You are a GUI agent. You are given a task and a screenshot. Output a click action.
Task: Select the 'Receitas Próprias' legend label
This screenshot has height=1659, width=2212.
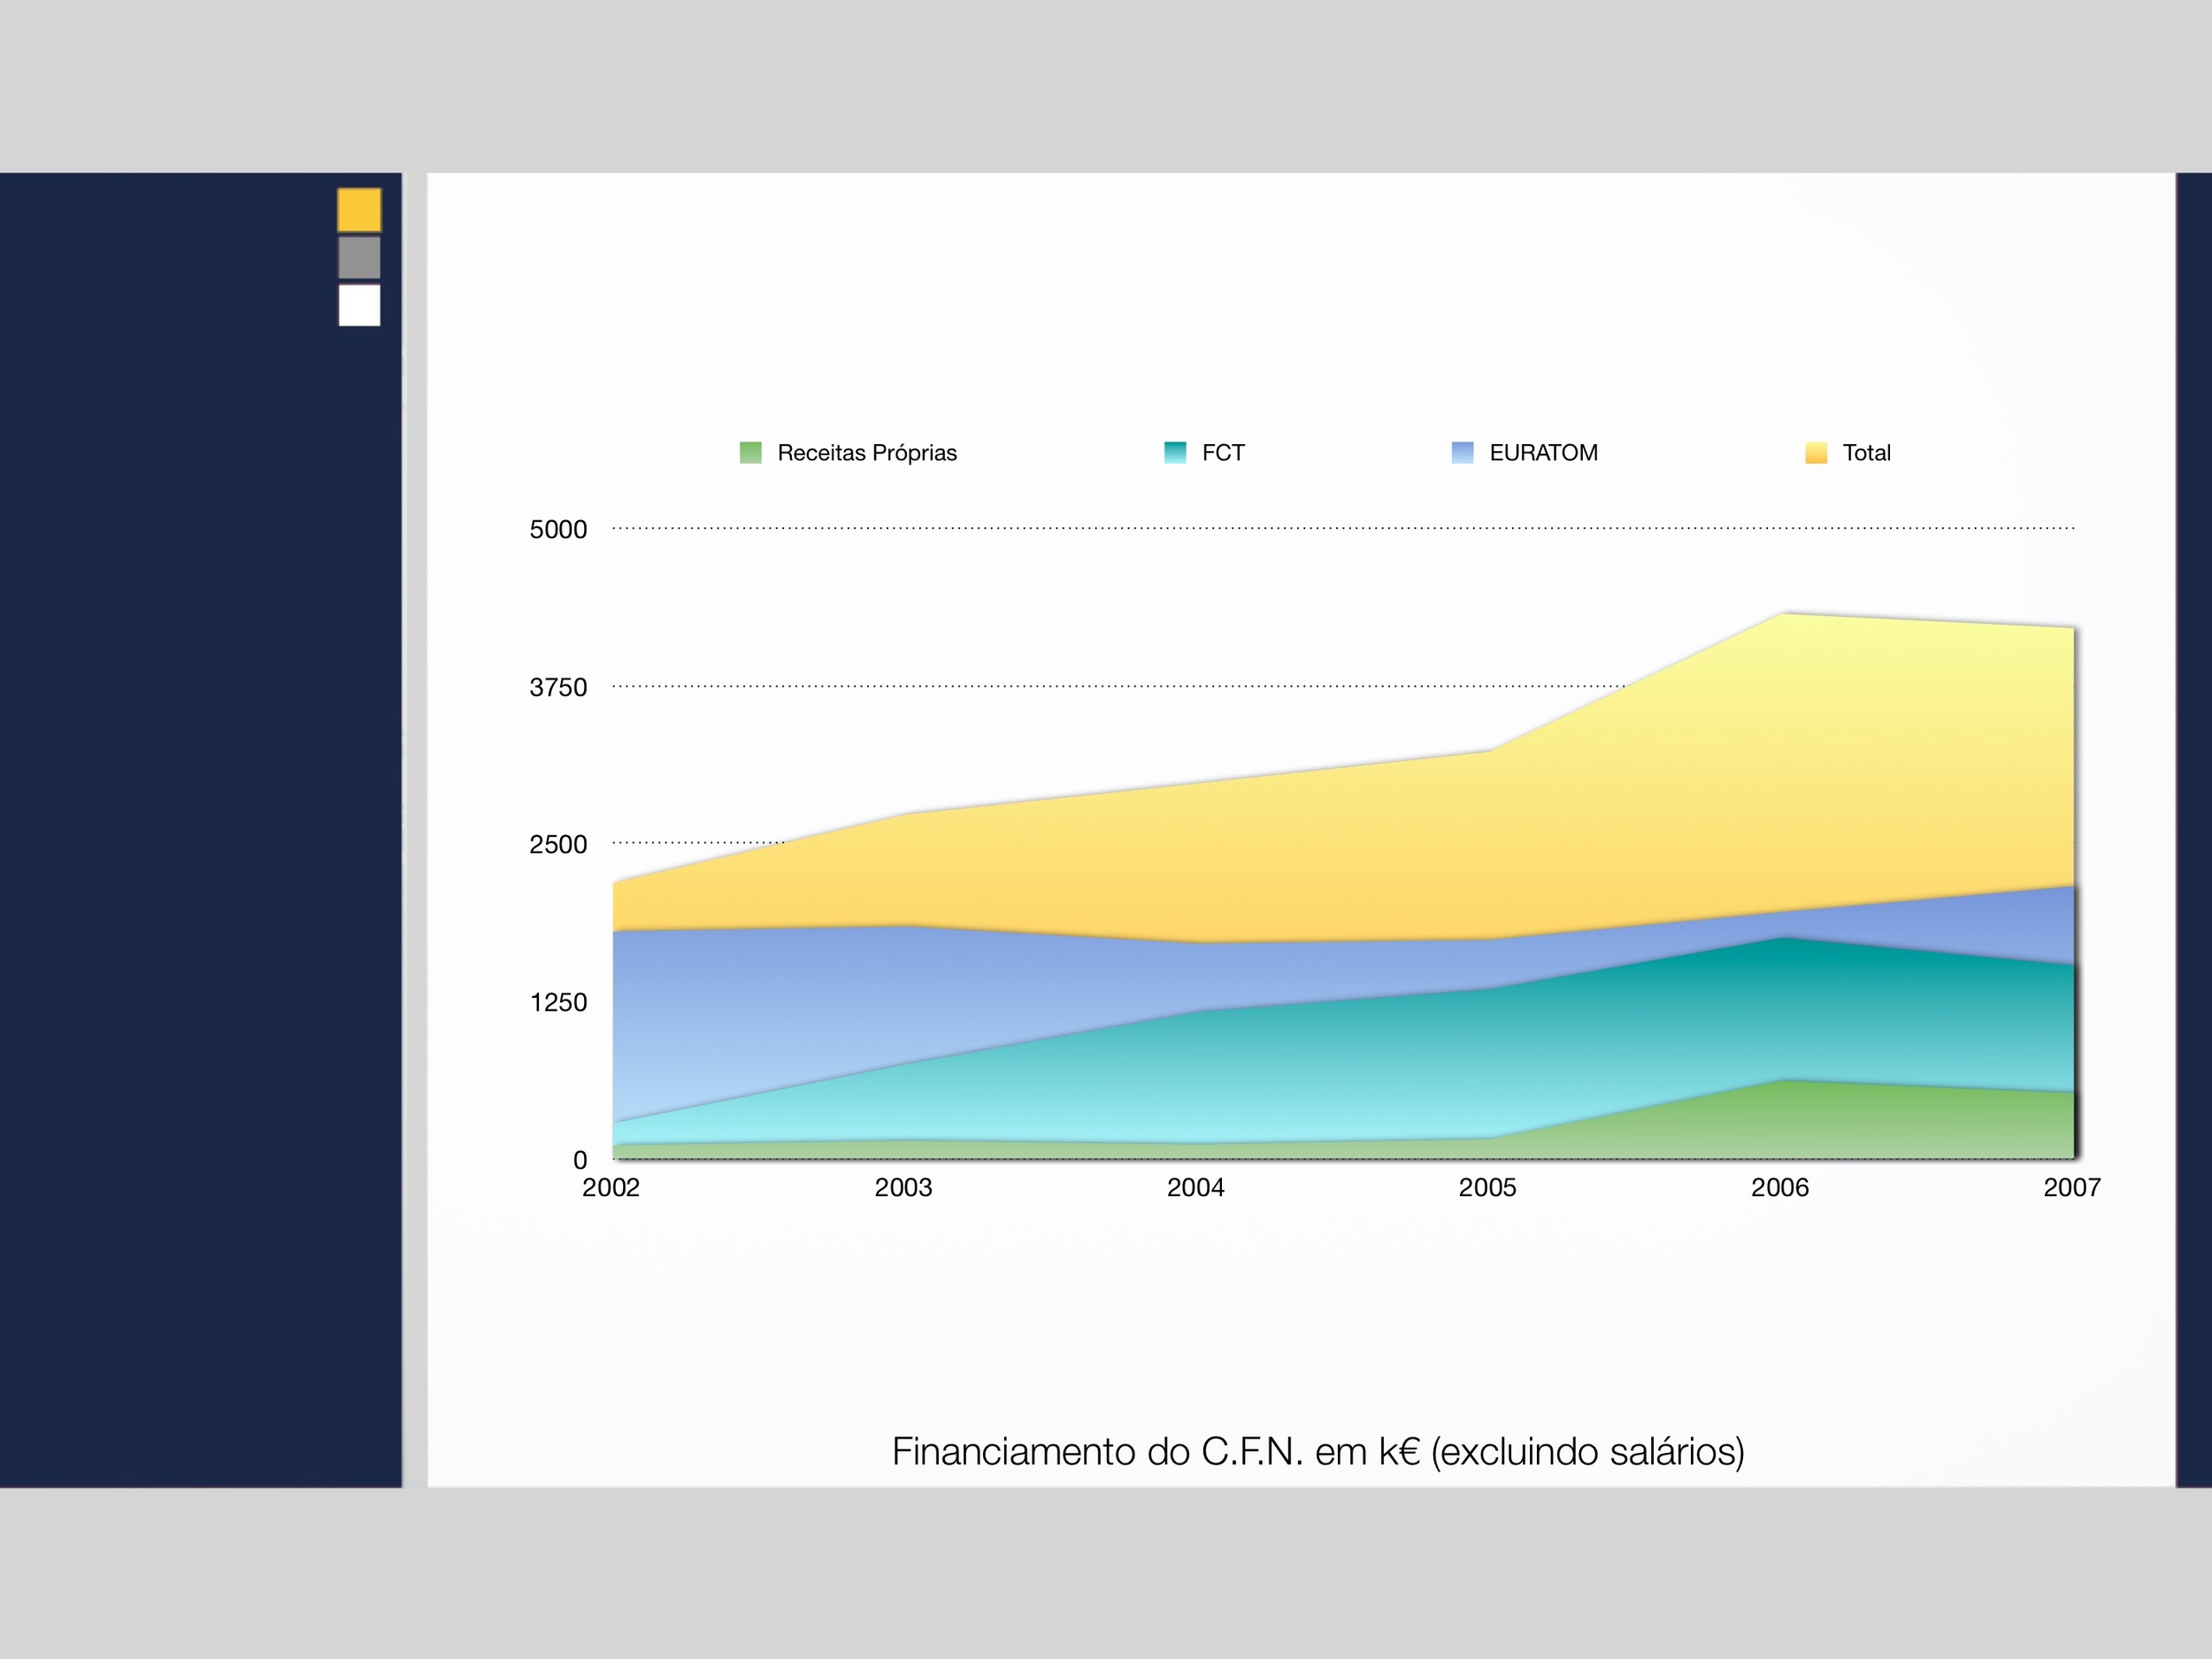click(x=867, y=453)
